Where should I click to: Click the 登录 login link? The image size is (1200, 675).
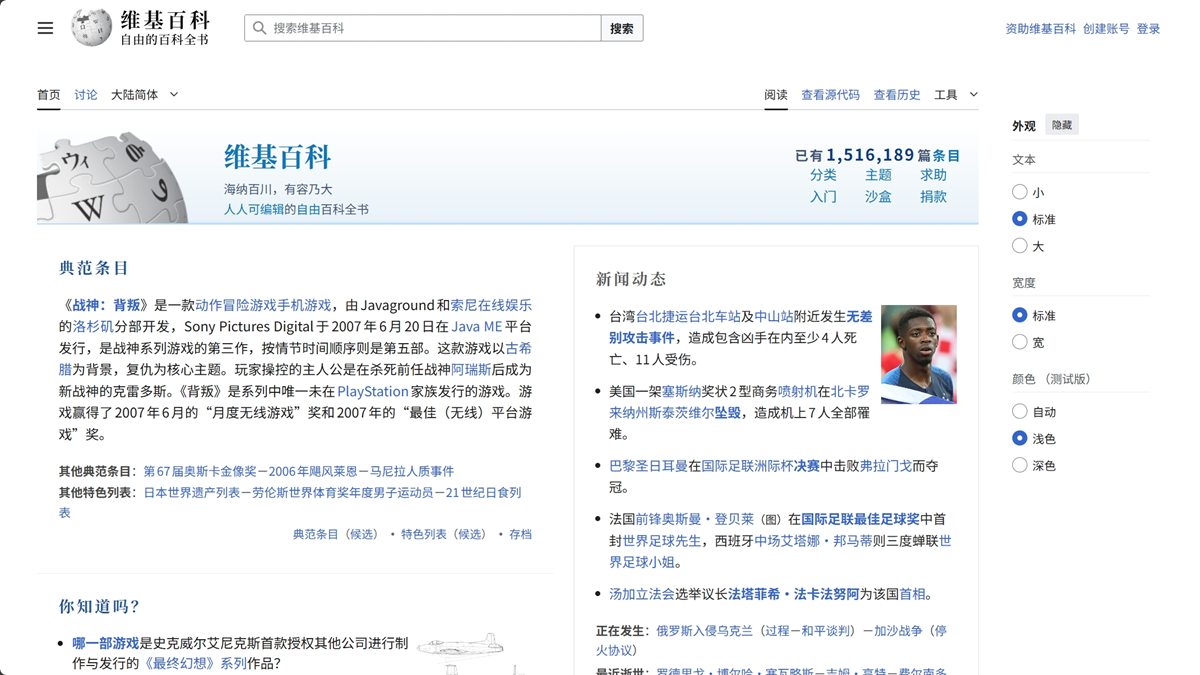(x=1149, y=28)
